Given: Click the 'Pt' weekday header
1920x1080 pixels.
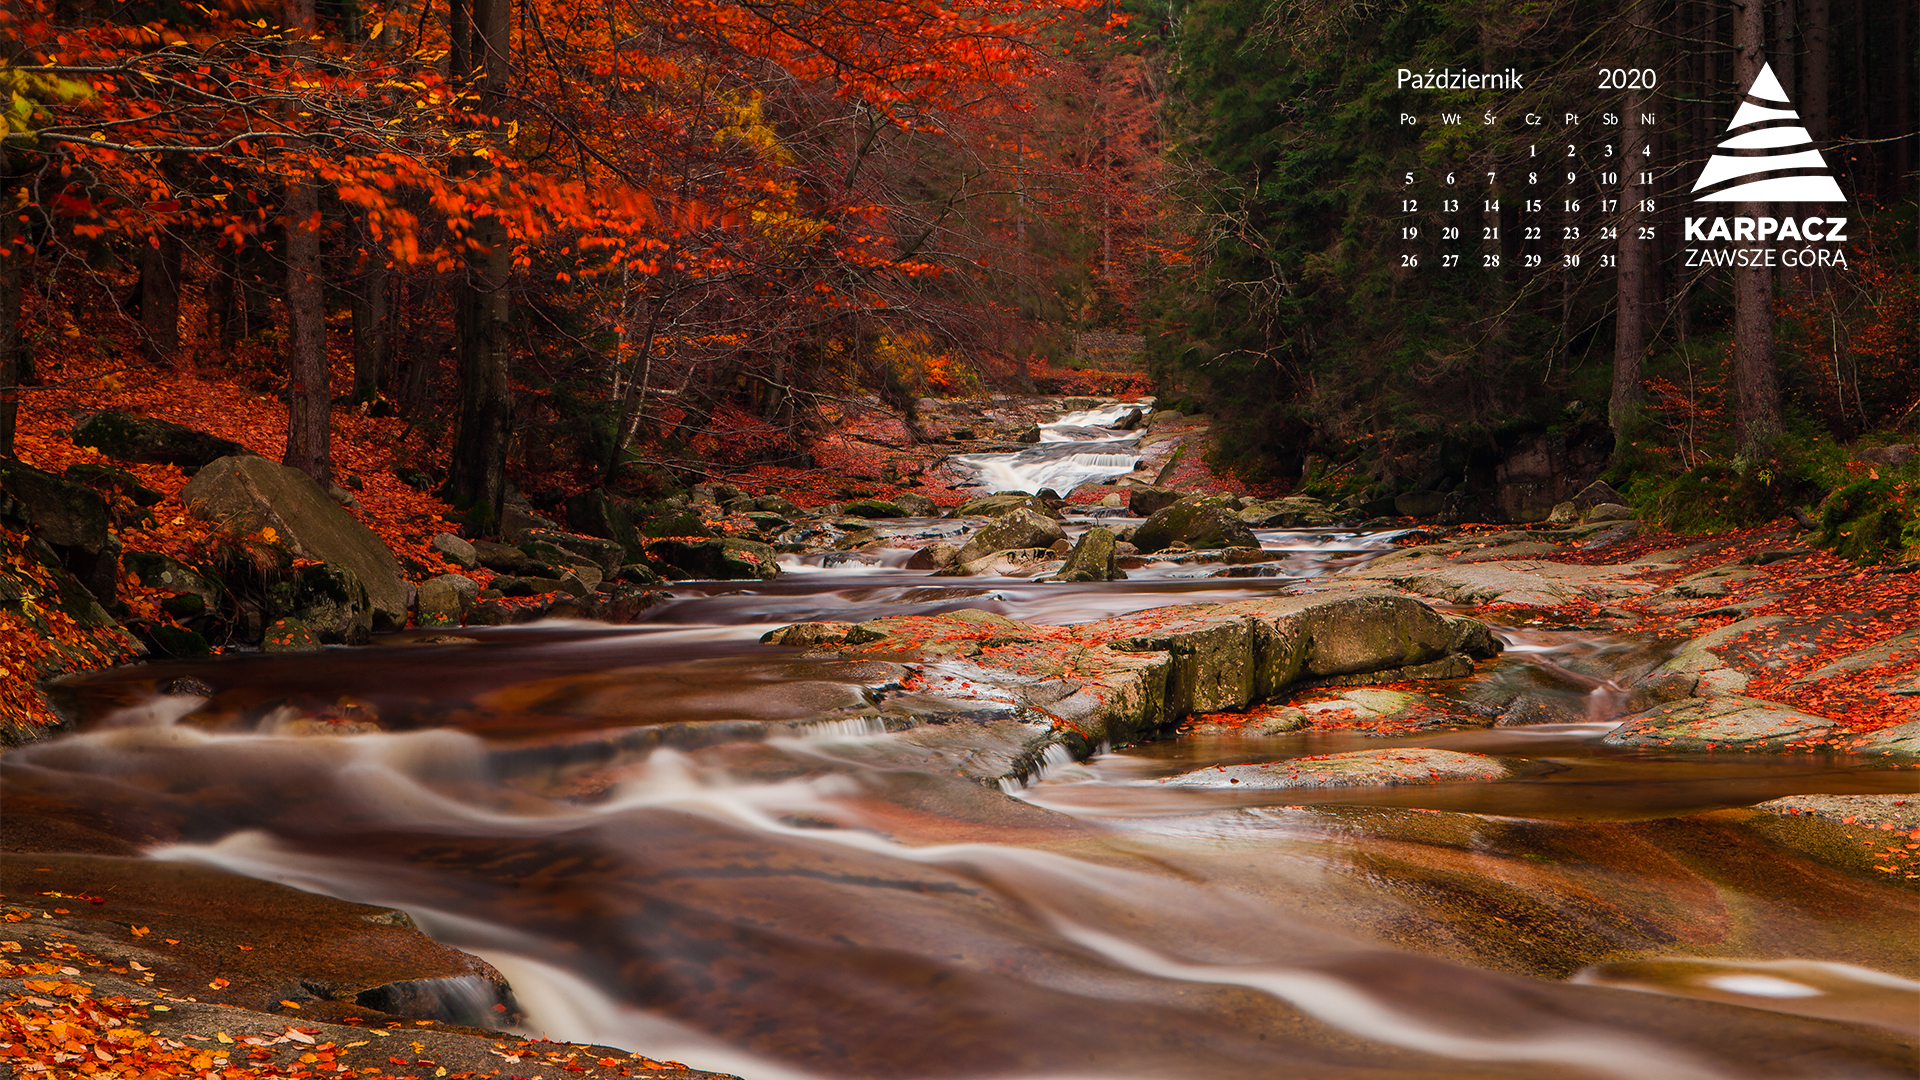Looking at the screenshot, I should (1571, 119).
